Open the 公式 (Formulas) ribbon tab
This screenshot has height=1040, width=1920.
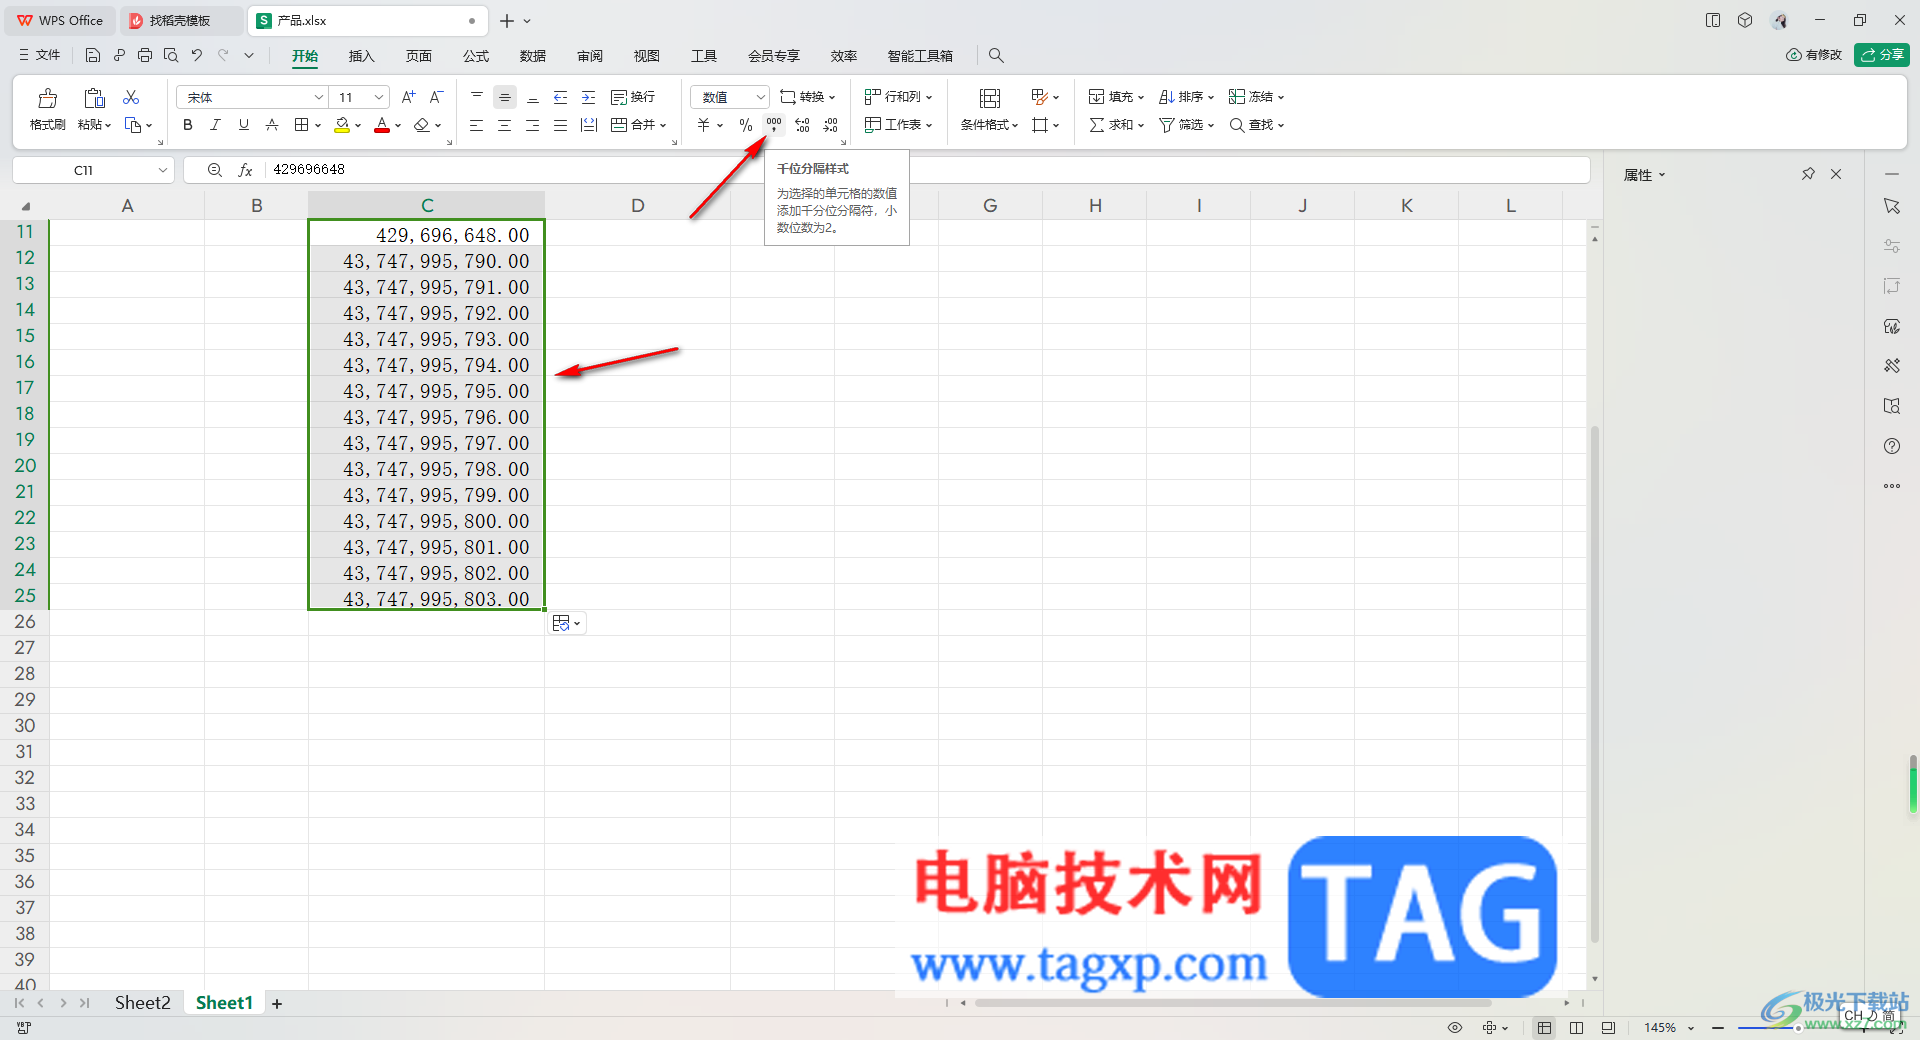[476, 56]
